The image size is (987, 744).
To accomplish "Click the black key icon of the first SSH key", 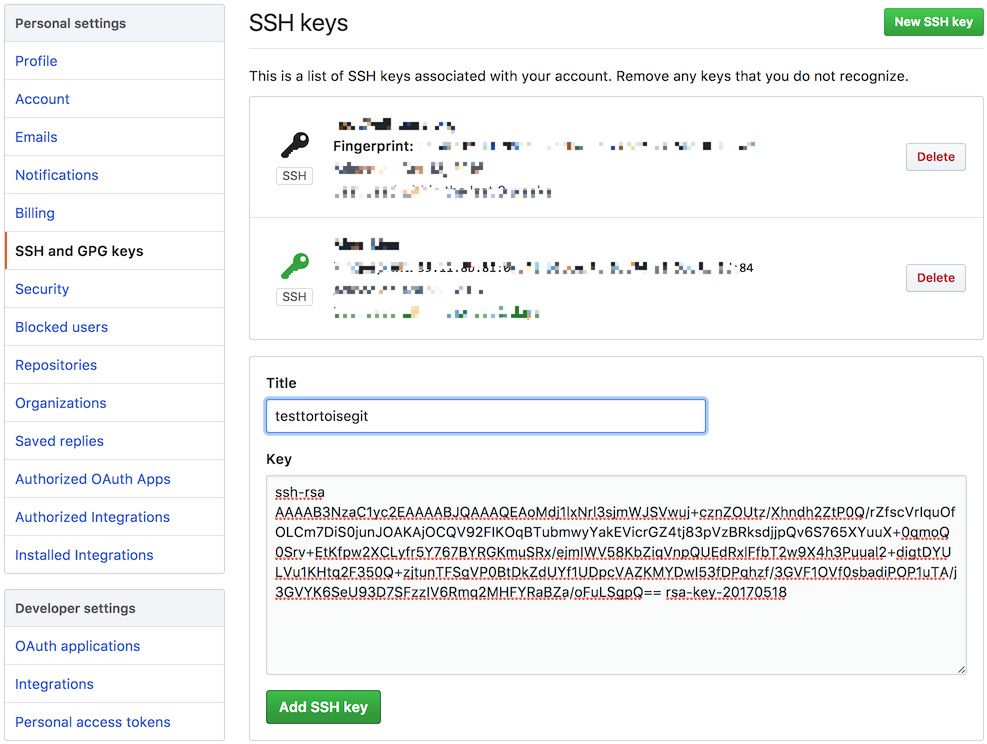I will (x=294, y=146).
